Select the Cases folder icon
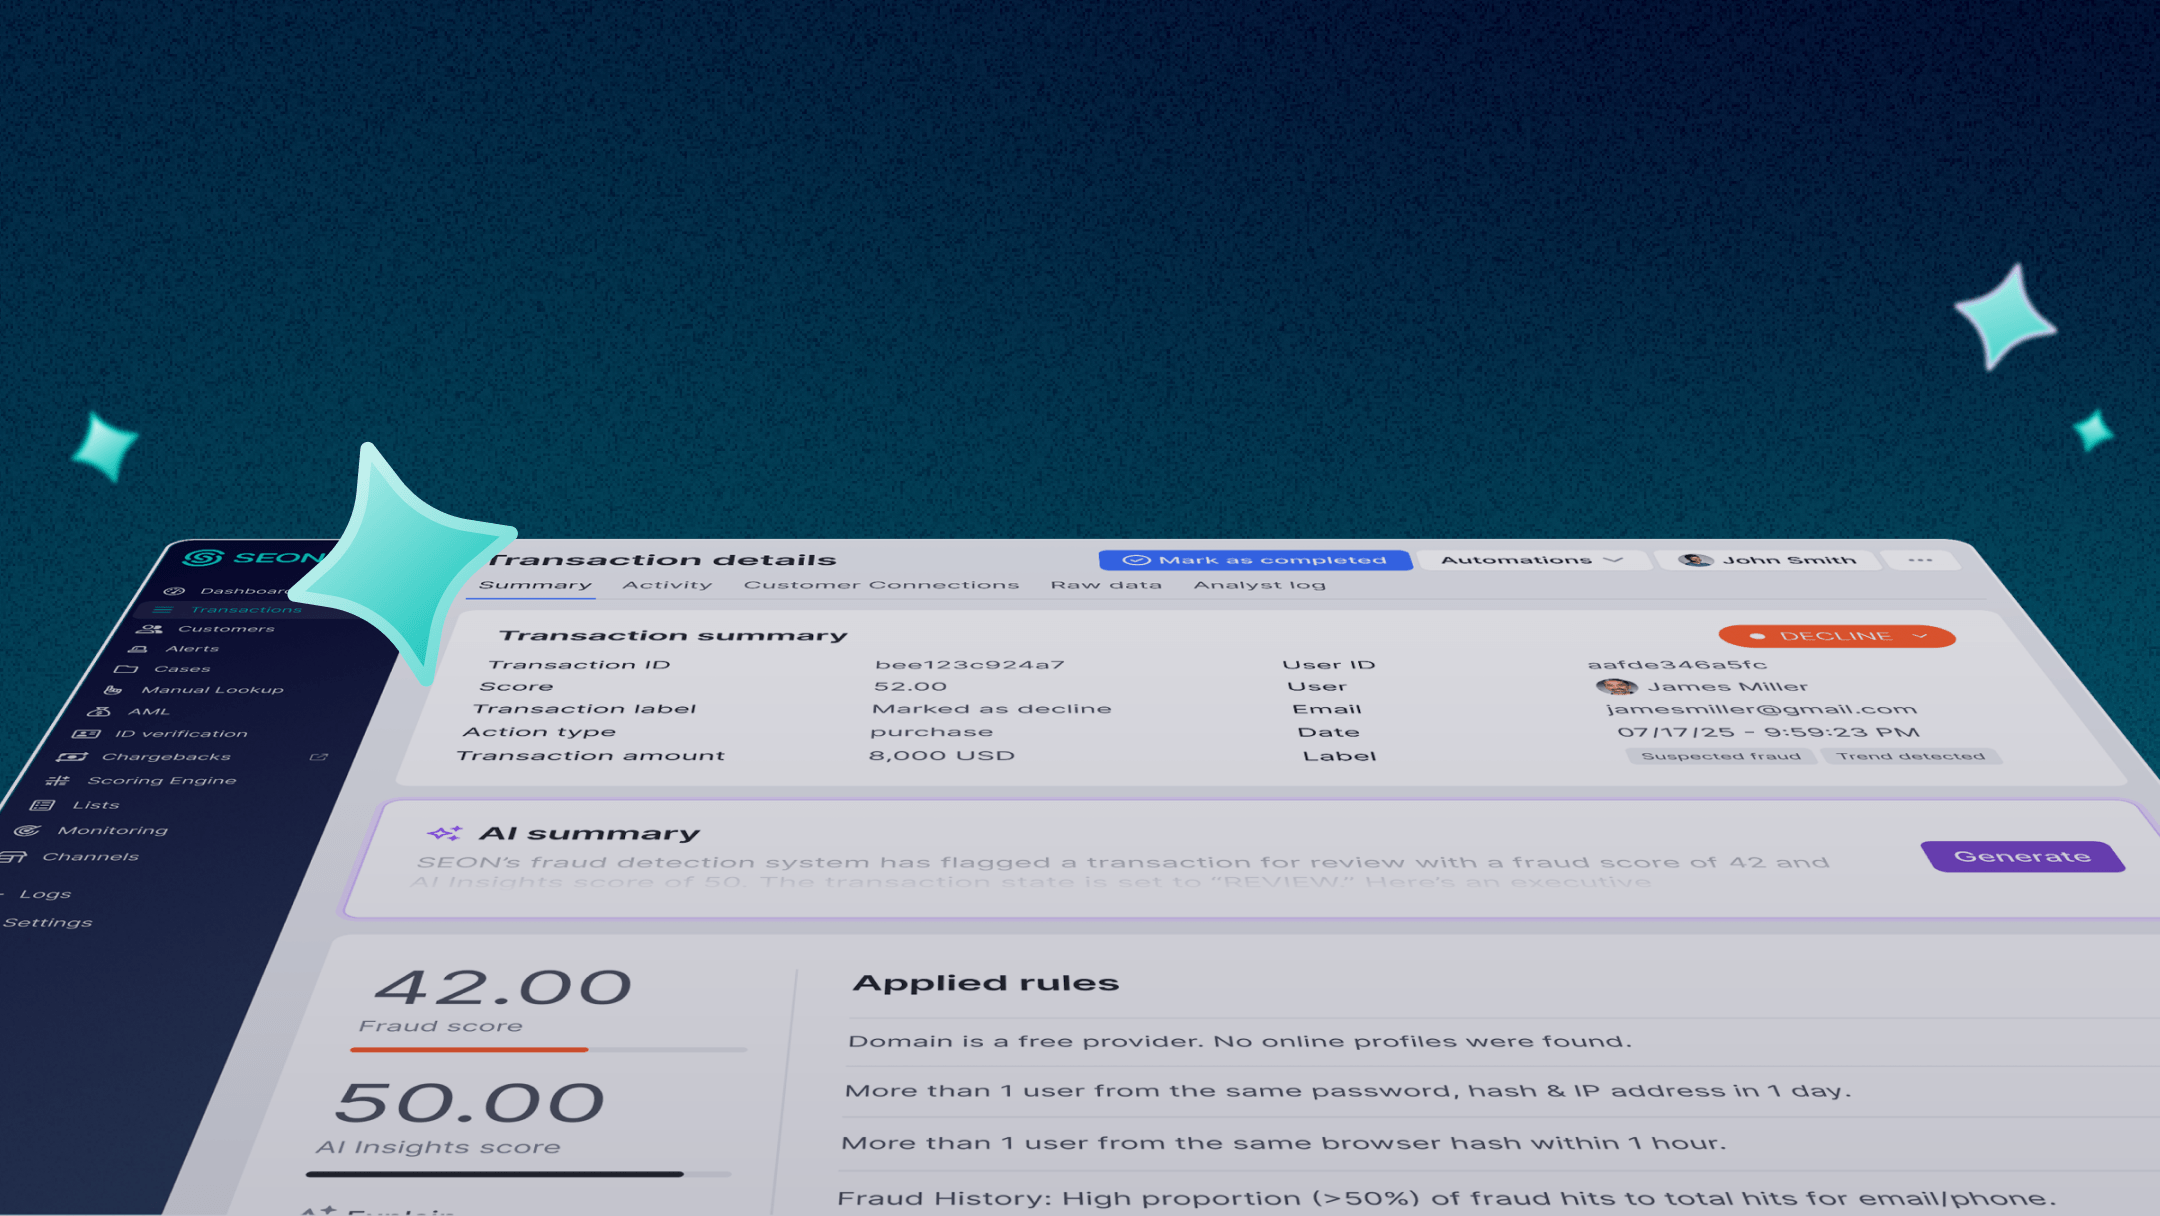Viewport: 2160px width, 1216px height. pos(126,669)
